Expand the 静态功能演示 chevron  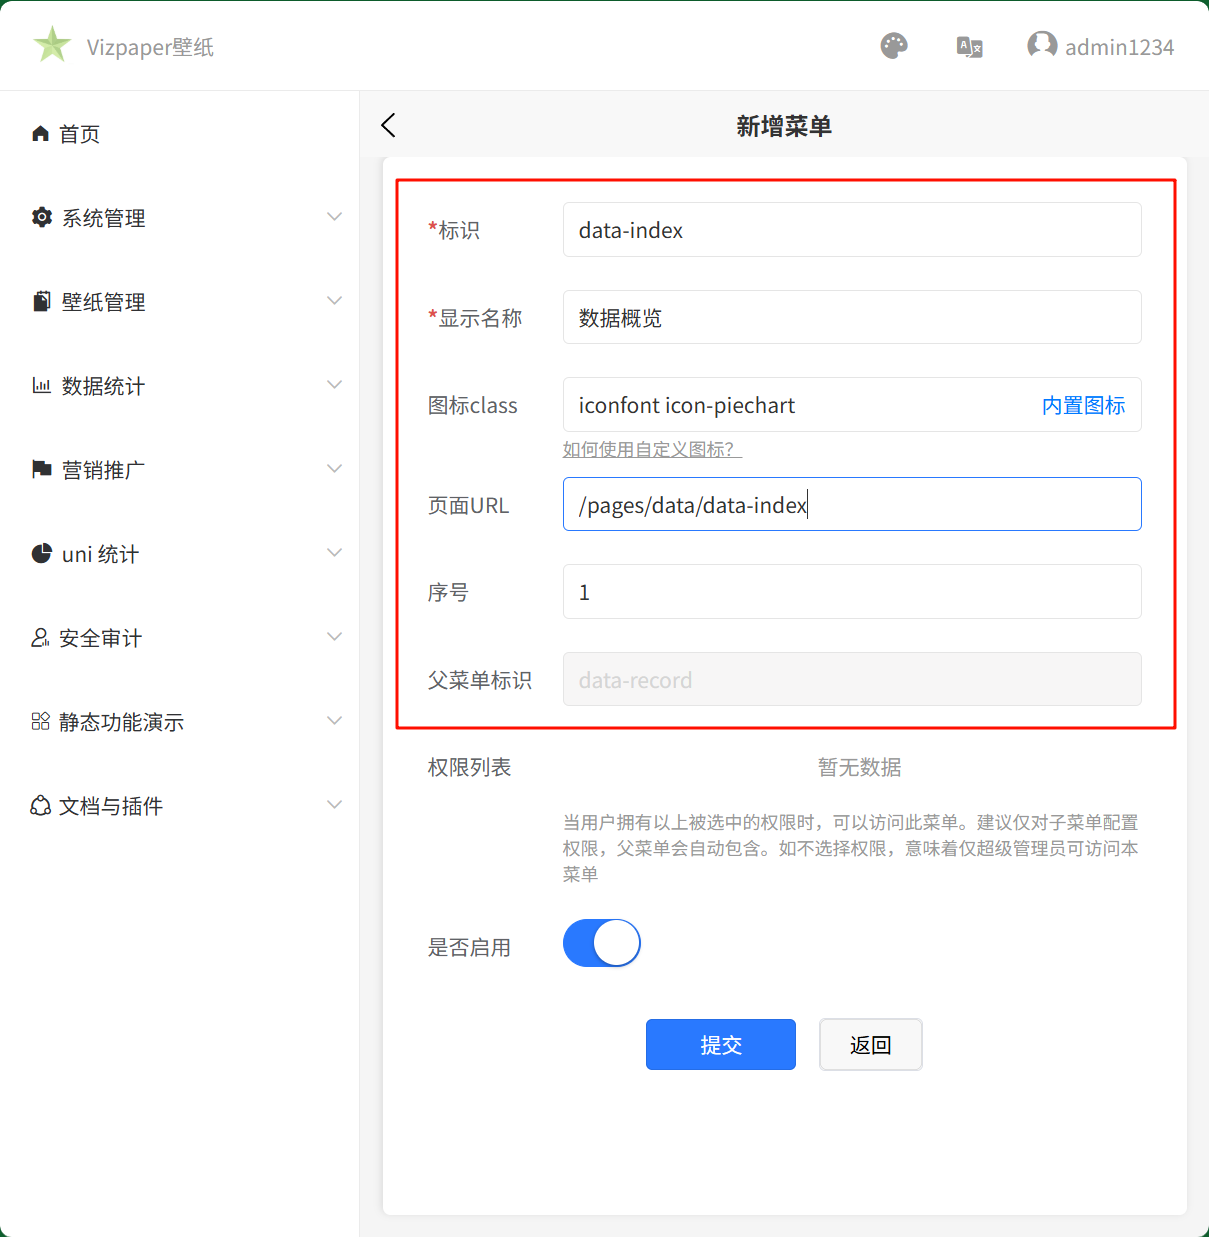[335, 720]
